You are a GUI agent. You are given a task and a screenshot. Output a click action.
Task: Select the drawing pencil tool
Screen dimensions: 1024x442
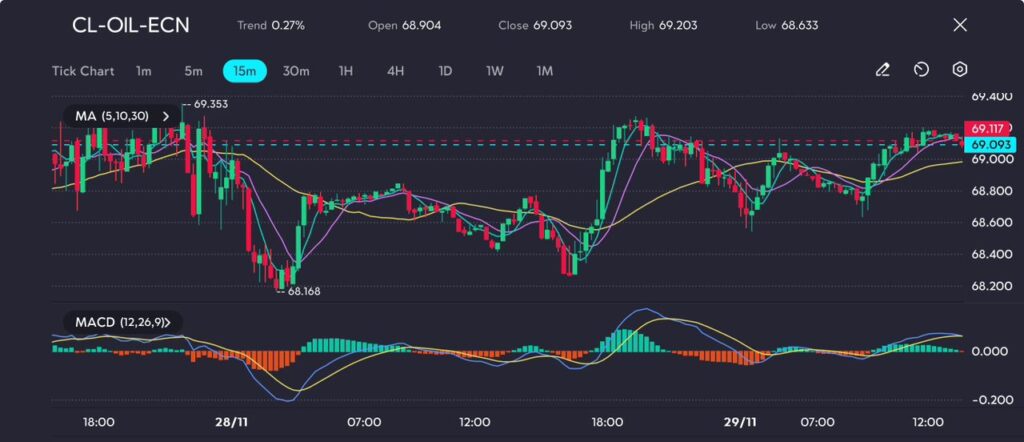pyautogui.click(x=882, y=70)
